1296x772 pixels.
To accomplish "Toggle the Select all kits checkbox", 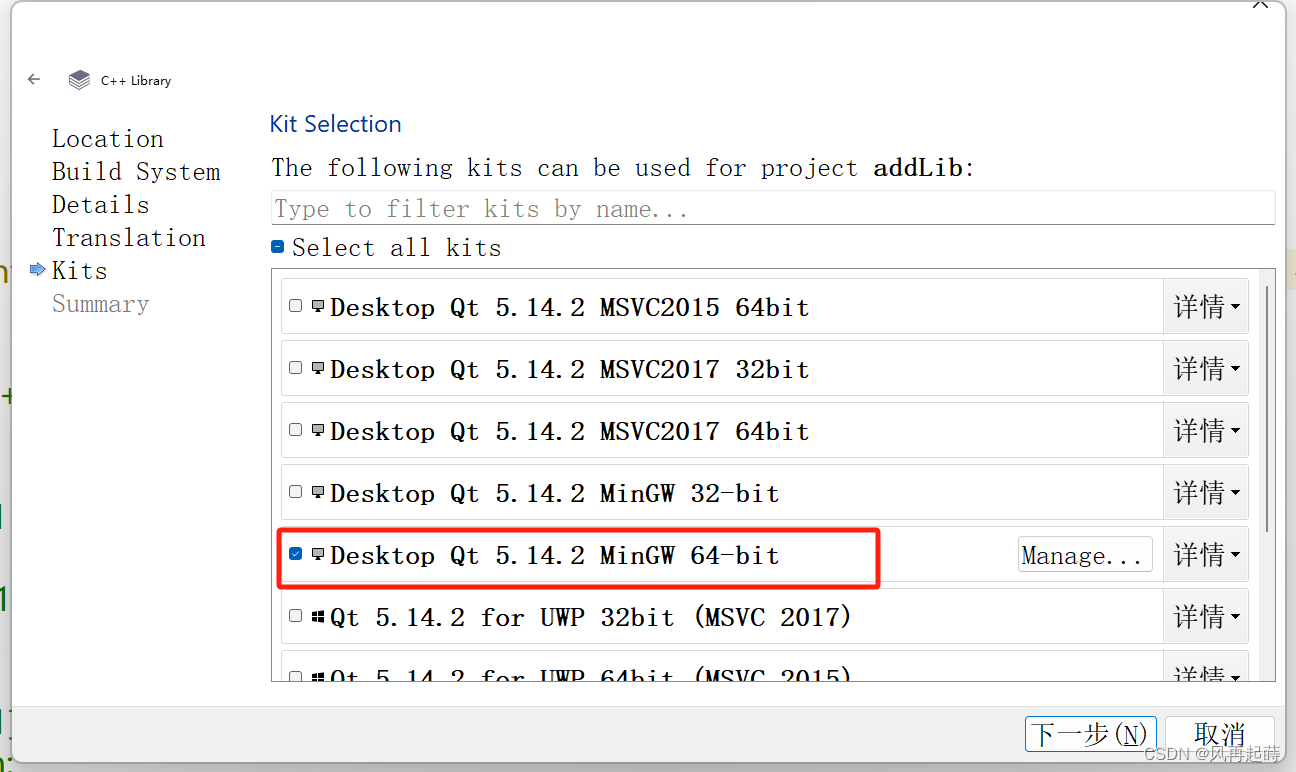I will (x=278, y=247).
